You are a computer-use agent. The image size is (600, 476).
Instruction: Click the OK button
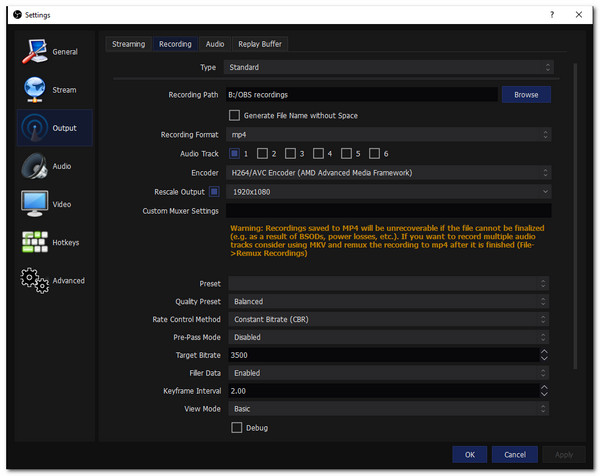click(470, 455)
